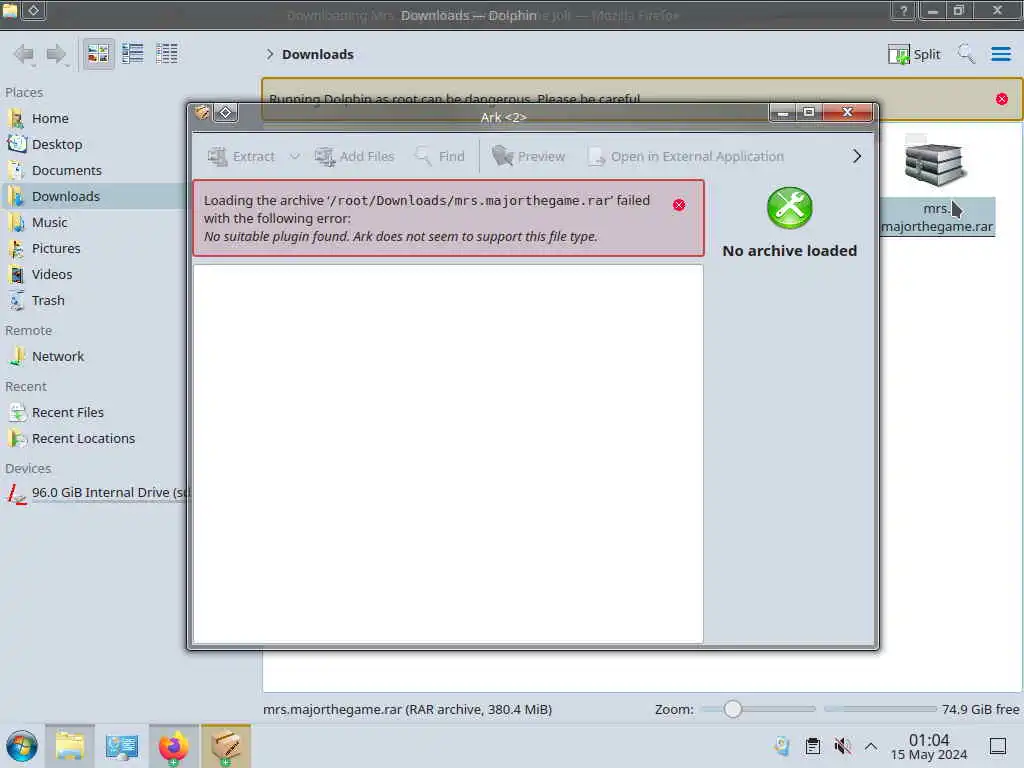
Task: Go back in Dolphin navigation
Action: coord(24,54)
